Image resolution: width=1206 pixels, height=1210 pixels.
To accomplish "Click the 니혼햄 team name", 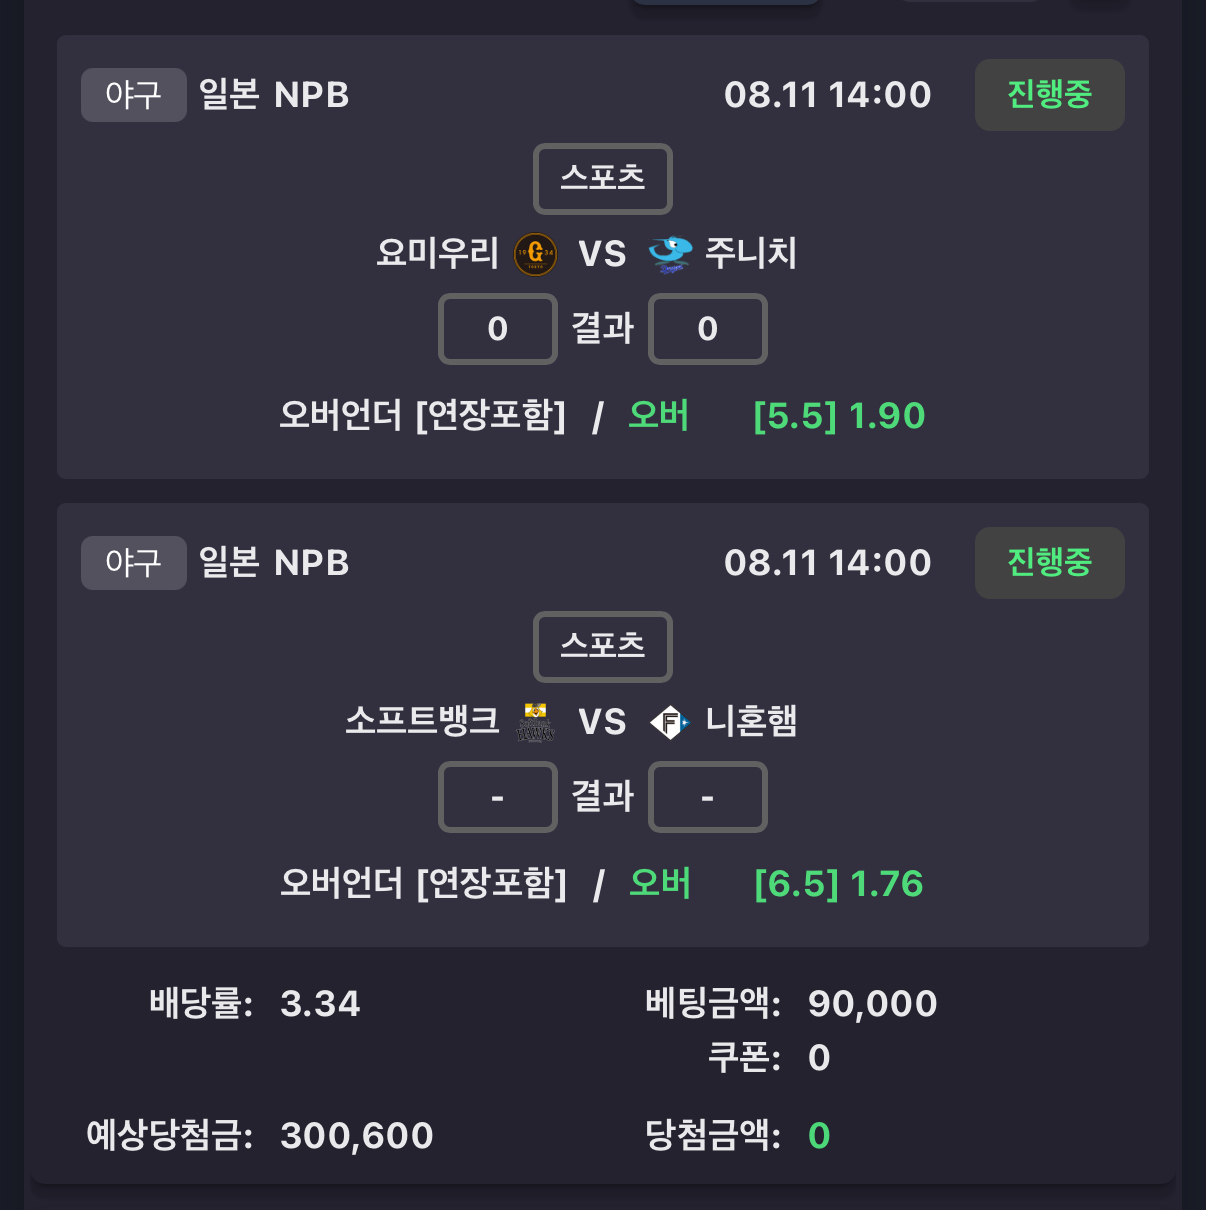I will (752, 721).
